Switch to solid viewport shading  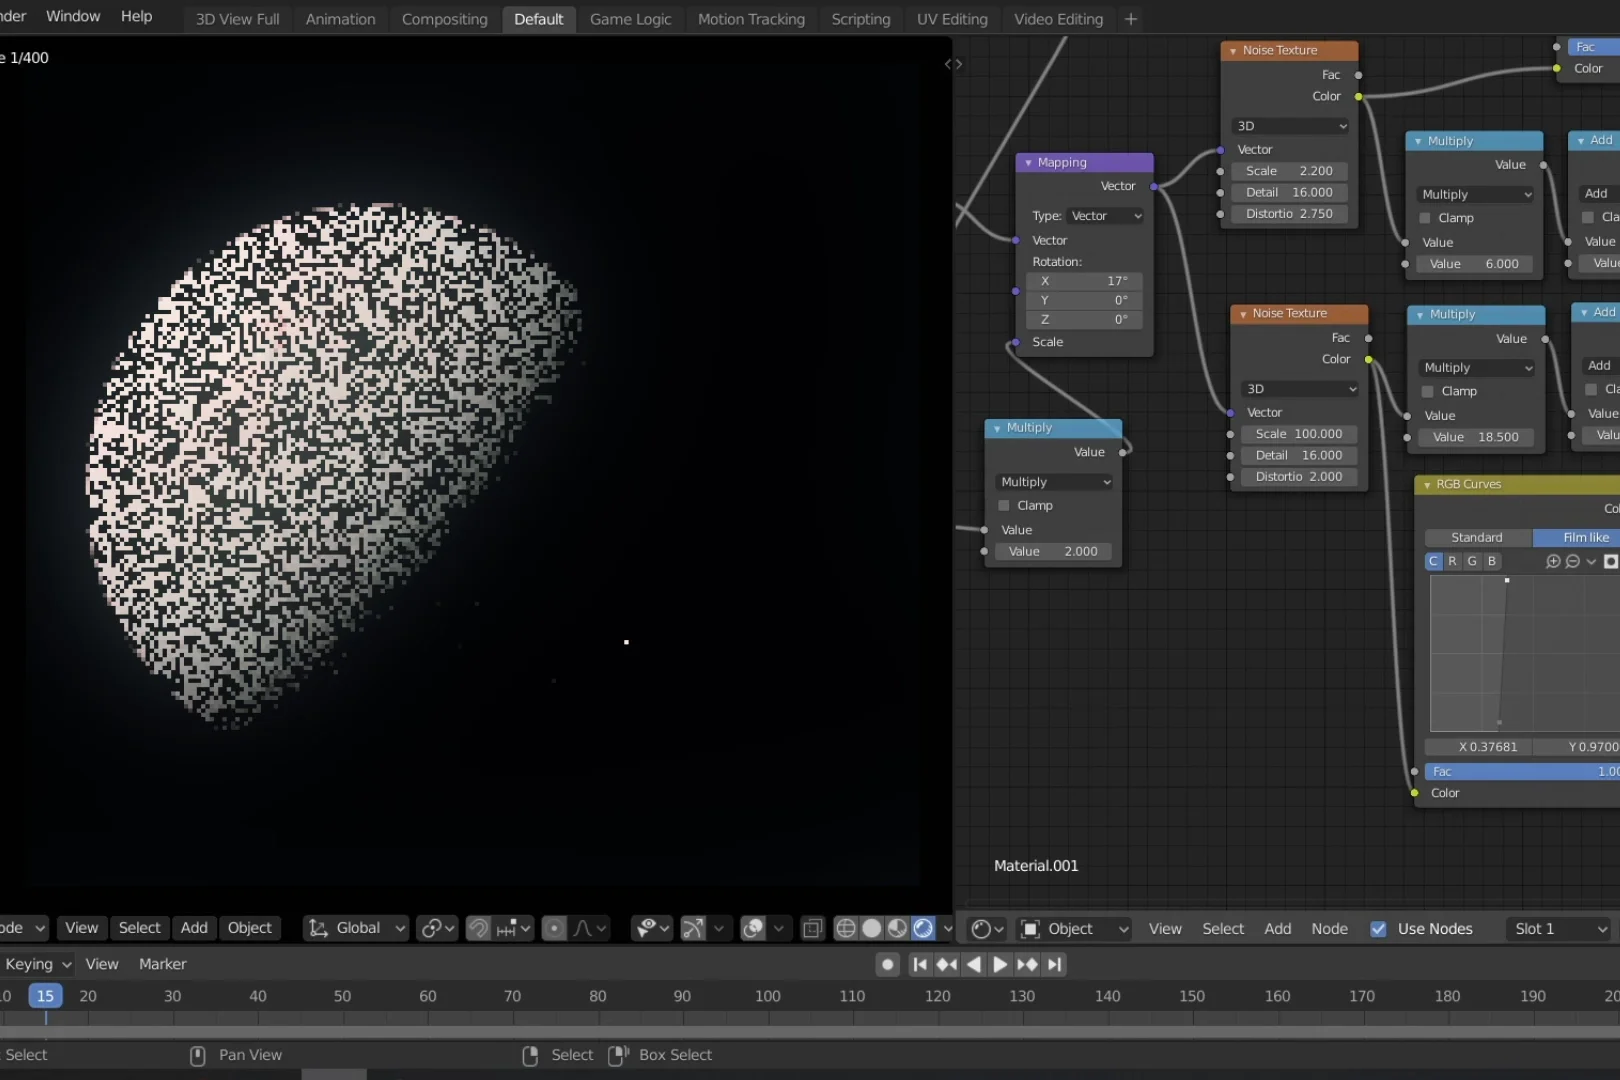point(872,928)
